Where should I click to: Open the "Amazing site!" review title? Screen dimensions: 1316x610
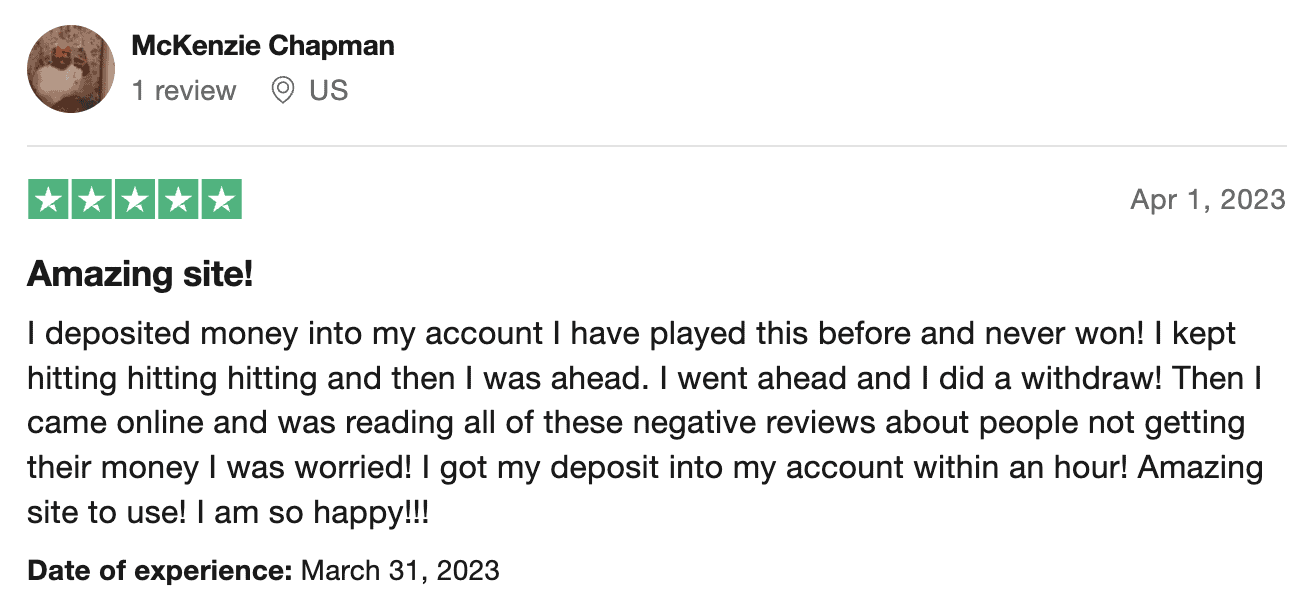coord(140,273)
